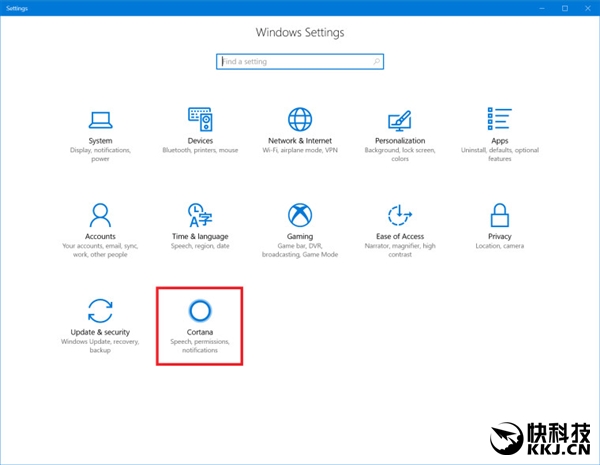Open Apps list icon
Viewport: 600px width, 465px height.
(499, 119)
